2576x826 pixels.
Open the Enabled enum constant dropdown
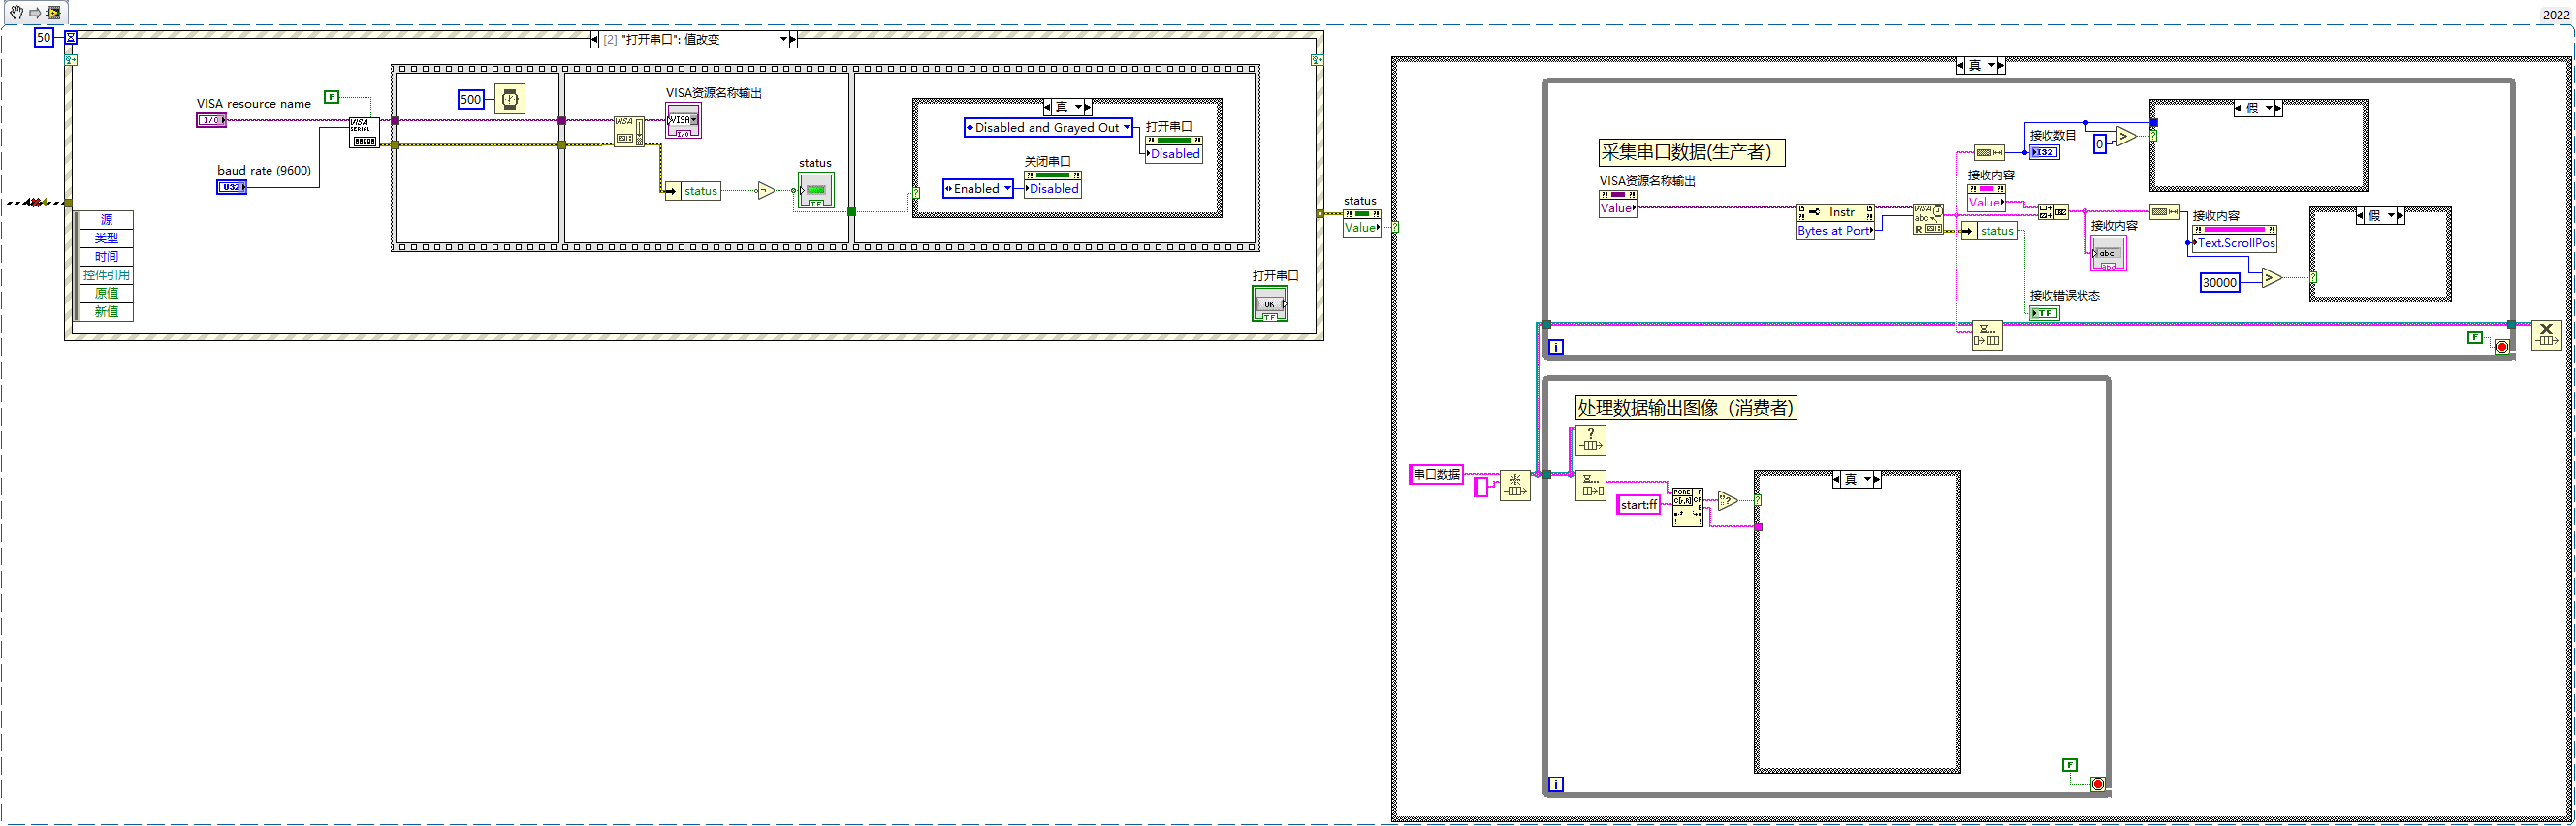(x=1006, y=188)
